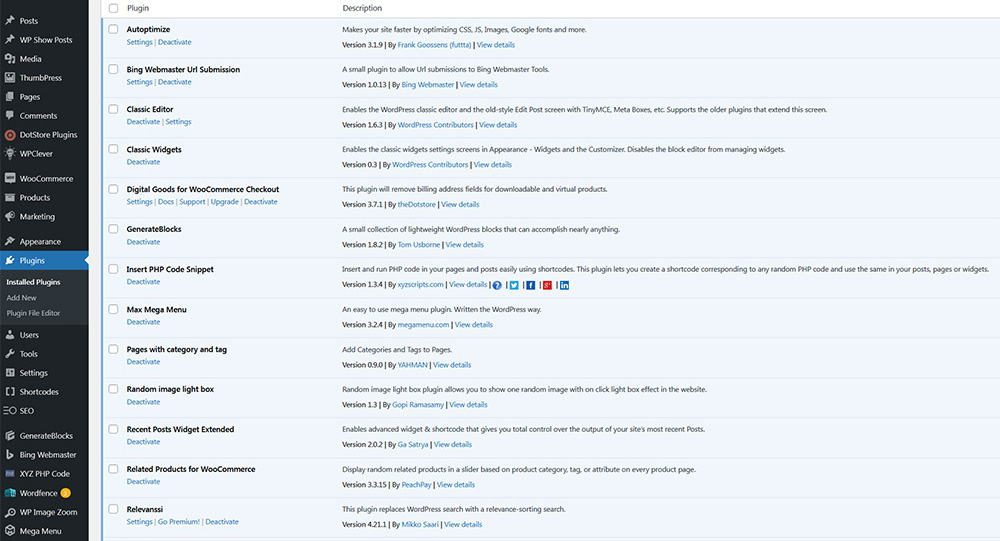Image resolution: width=1000 pixels, height=541 pixels.
Task: View details for Pages with category and tag
Action: click(x=452, y=365)
